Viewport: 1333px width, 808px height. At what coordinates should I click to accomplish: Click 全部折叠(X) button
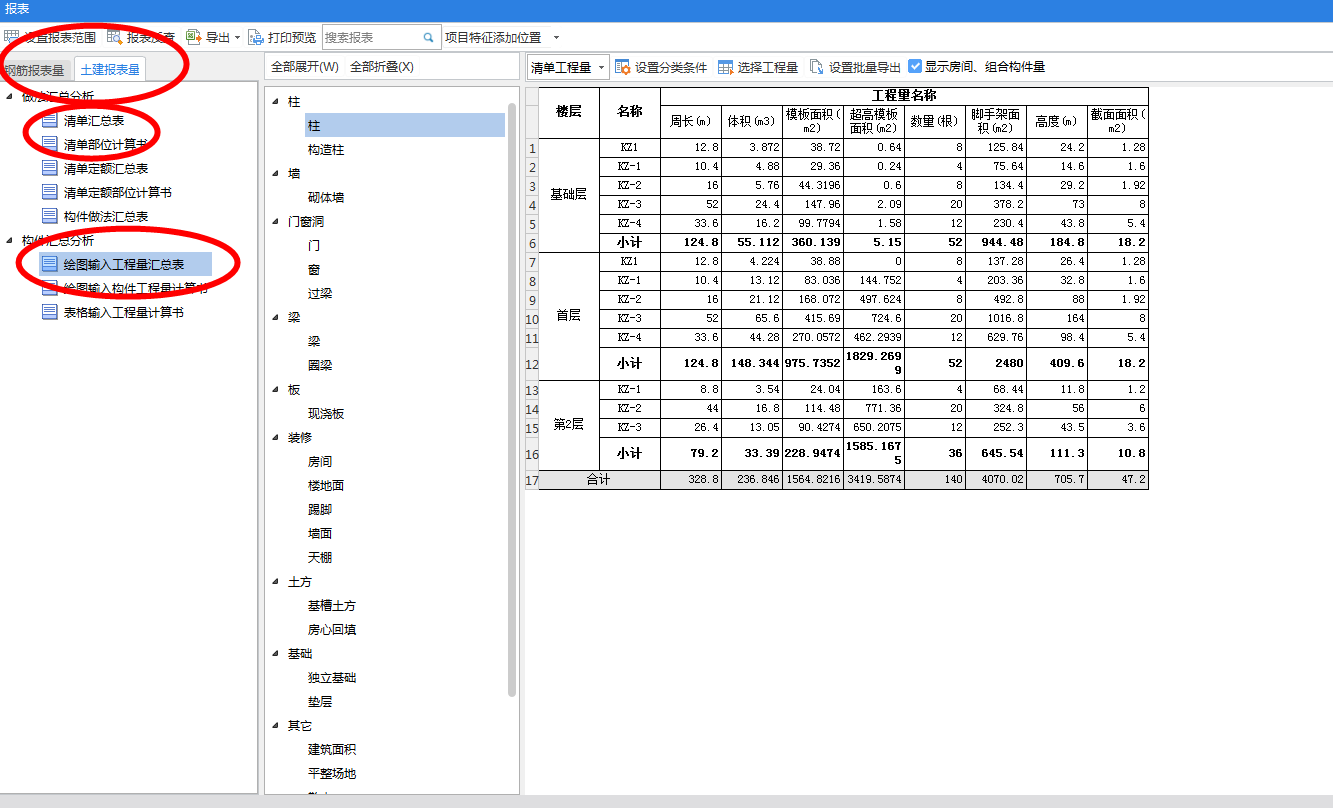click(382, 67)
